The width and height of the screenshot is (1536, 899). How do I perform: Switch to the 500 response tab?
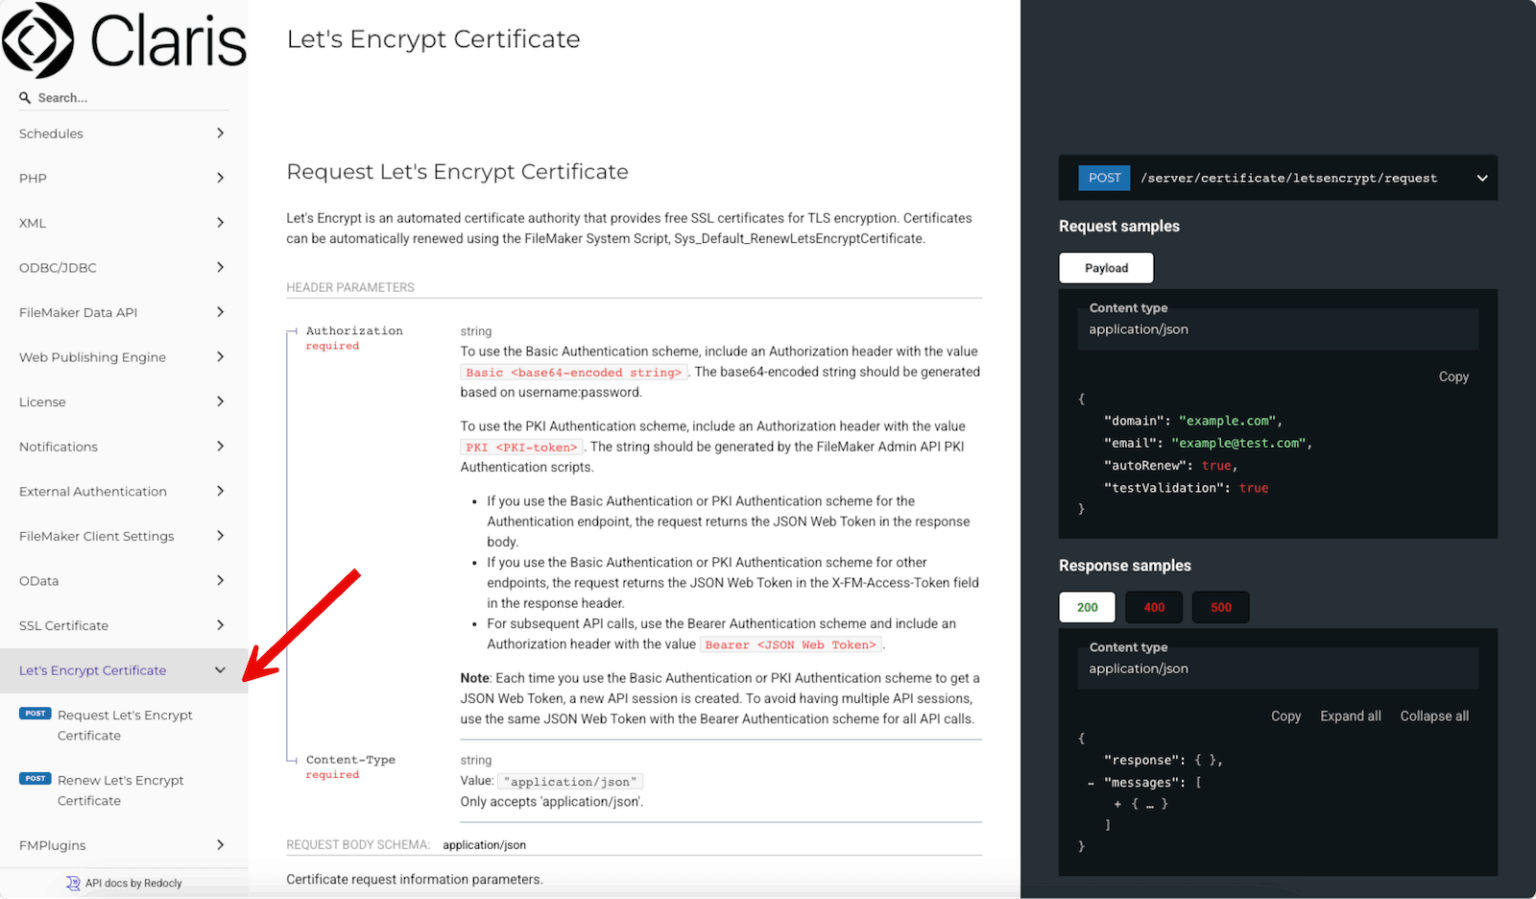click(1220, 607)
